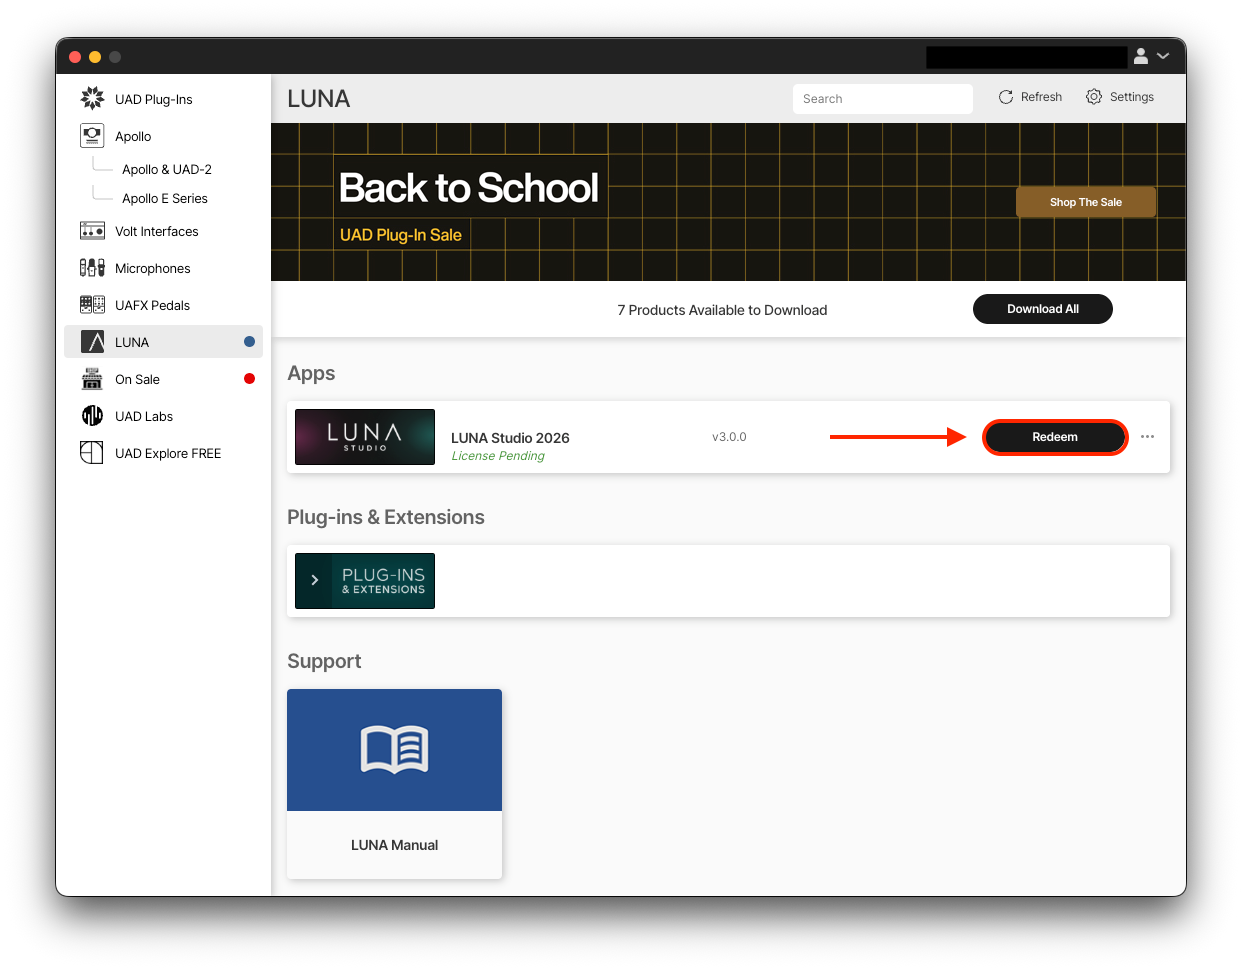
Task: Open UAD Plug-Ins sidebar icon
Action: [x=92, y=98]
